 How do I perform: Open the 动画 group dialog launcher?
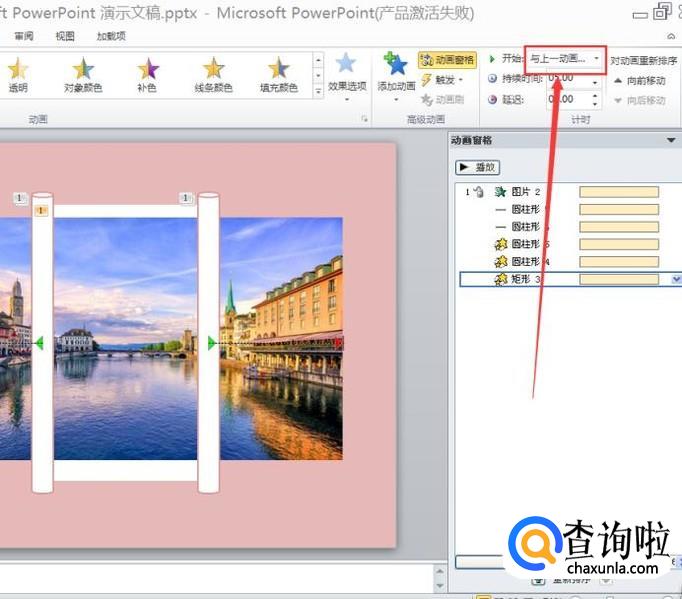364,119
